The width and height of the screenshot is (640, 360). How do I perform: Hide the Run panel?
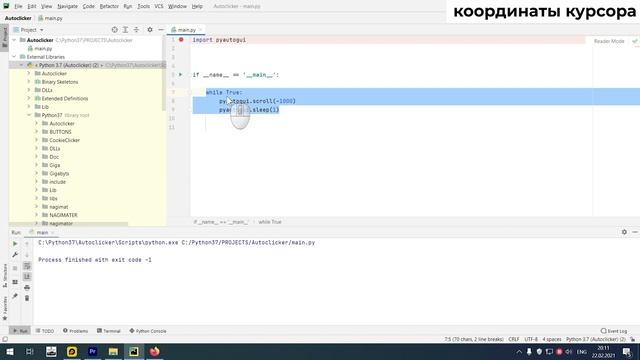(635, 232)
